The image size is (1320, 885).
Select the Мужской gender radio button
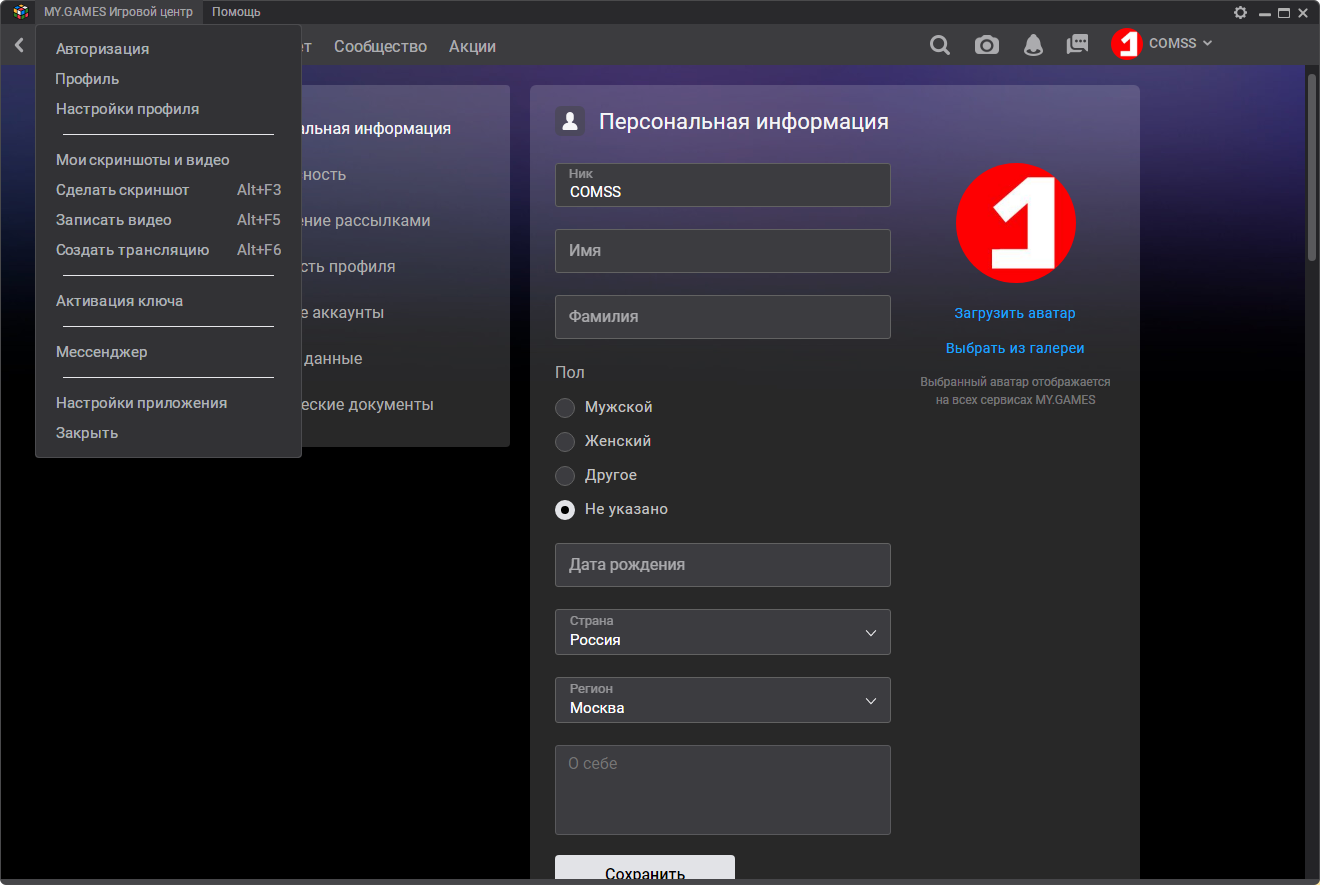[565, 408]
